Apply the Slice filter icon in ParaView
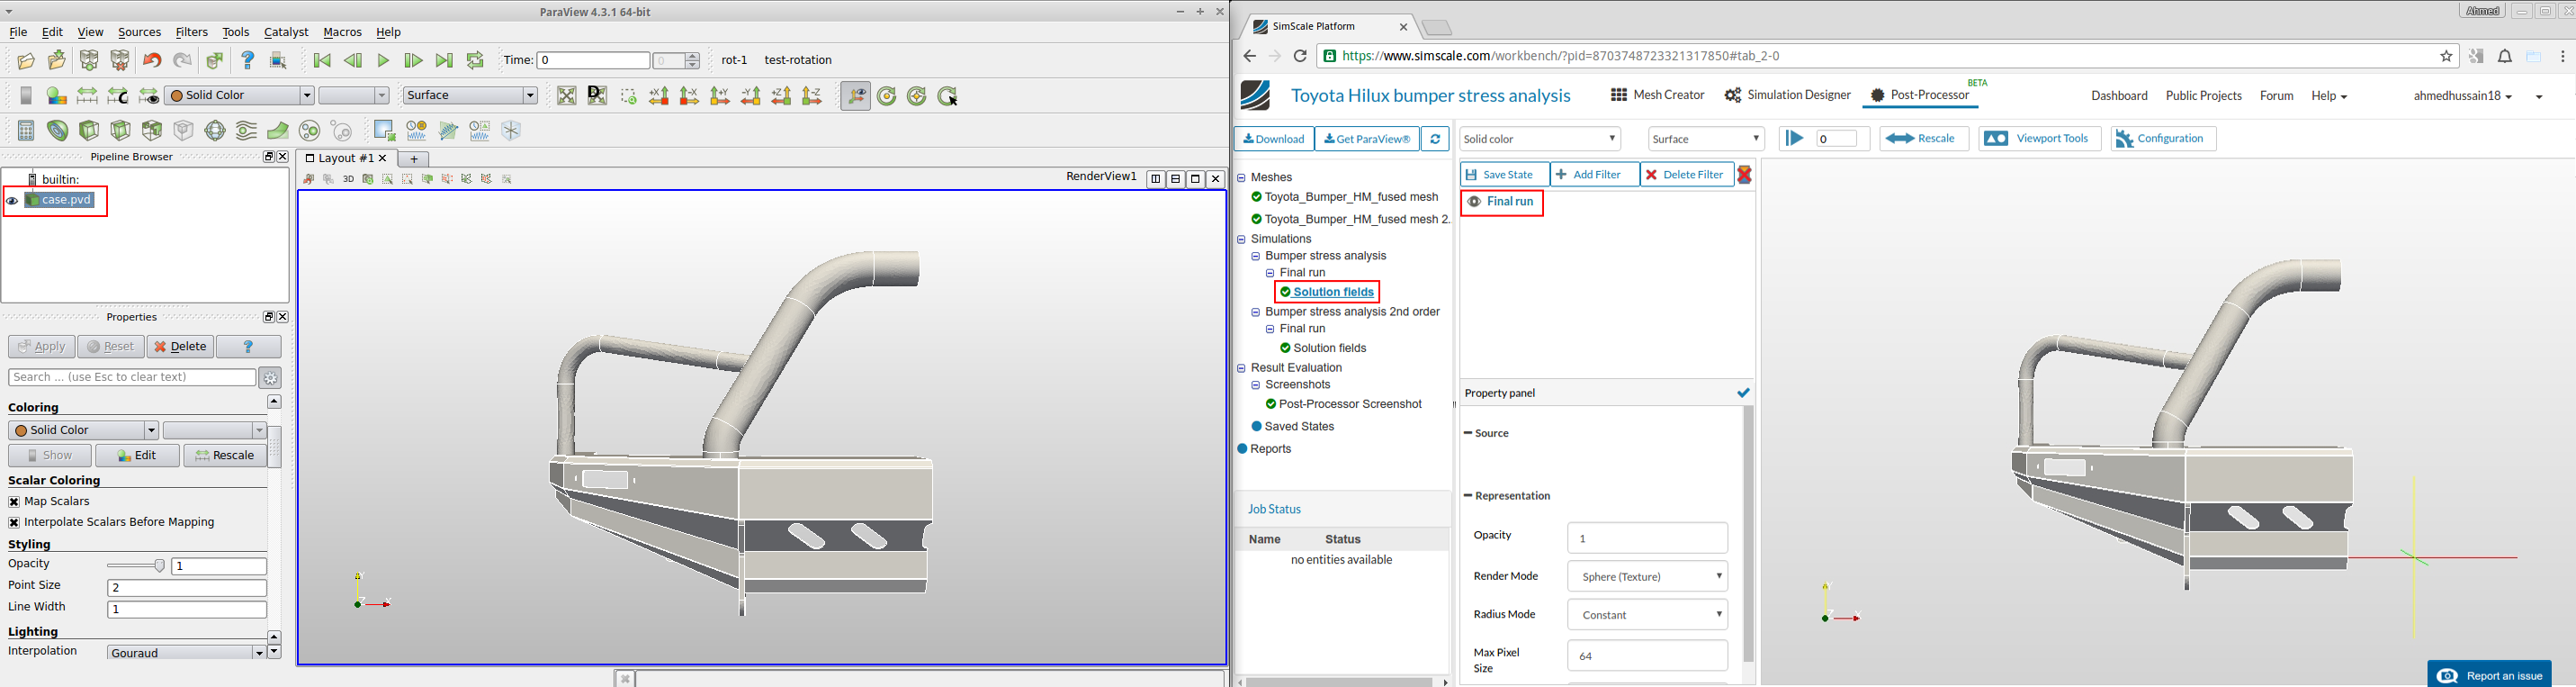This screenshot has height=687, width=2576. 121,131
